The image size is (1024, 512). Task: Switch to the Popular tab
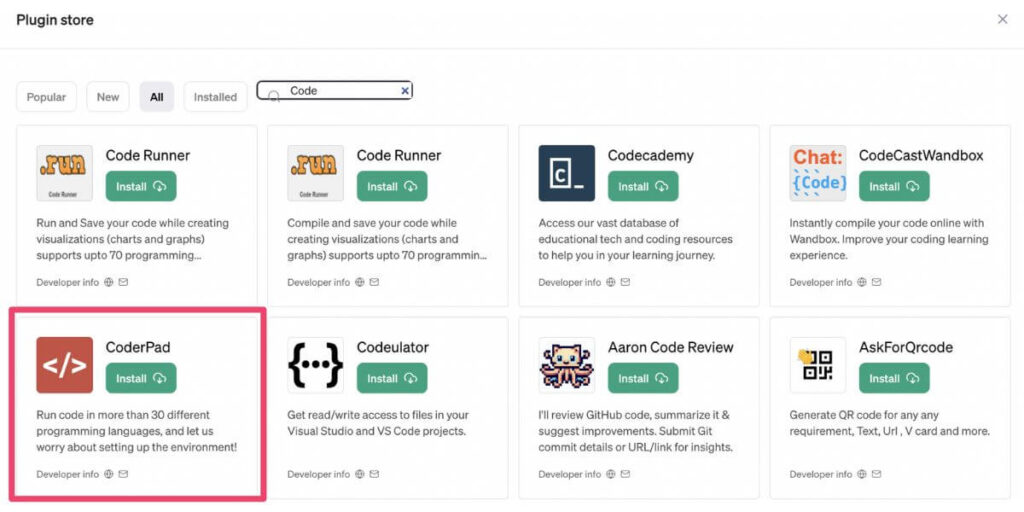tap(46, 97)
